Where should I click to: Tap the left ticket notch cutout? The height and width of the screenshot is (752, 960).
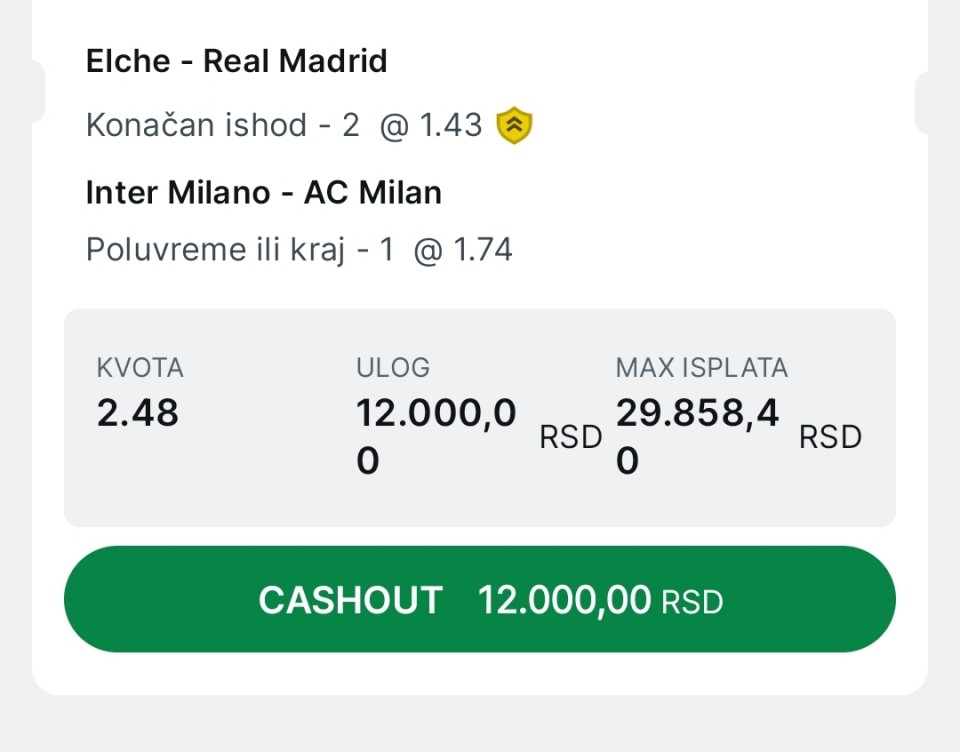tap(38, 92)
